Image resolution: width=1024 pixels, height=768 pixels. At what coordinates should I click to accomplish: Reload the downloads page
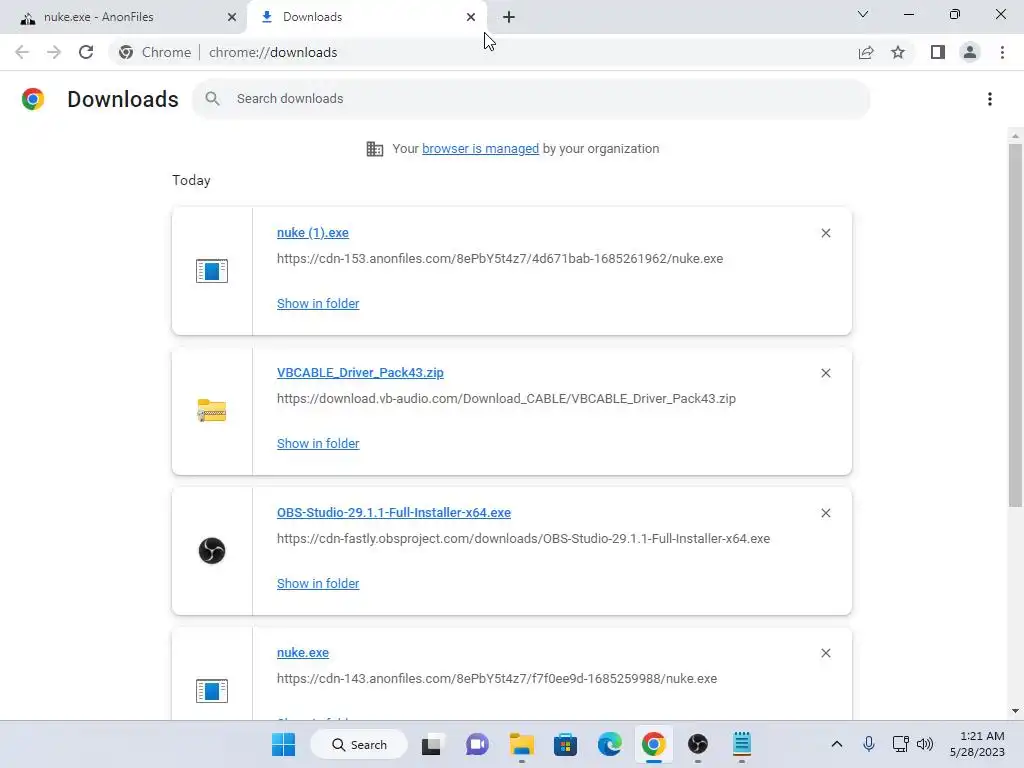(x=86, y=52)
